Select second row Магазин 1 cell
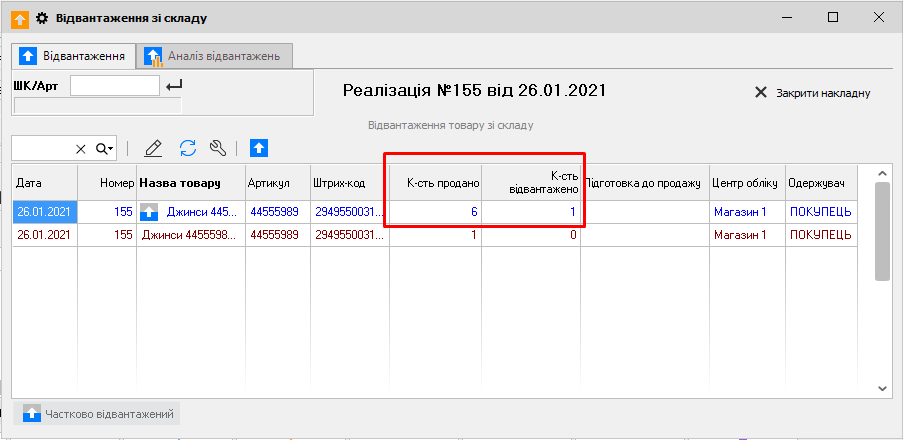 [739, 235]
